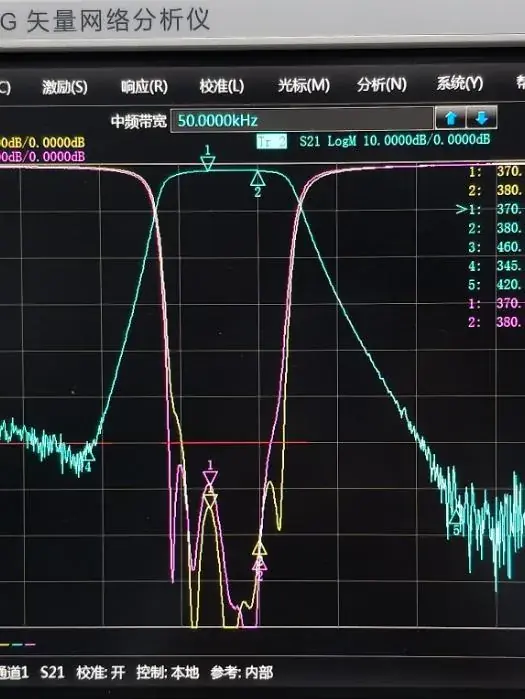Select green marker 4 on left noise floor
The height and width of the screenshot is (699, 525).
point(88,458)
